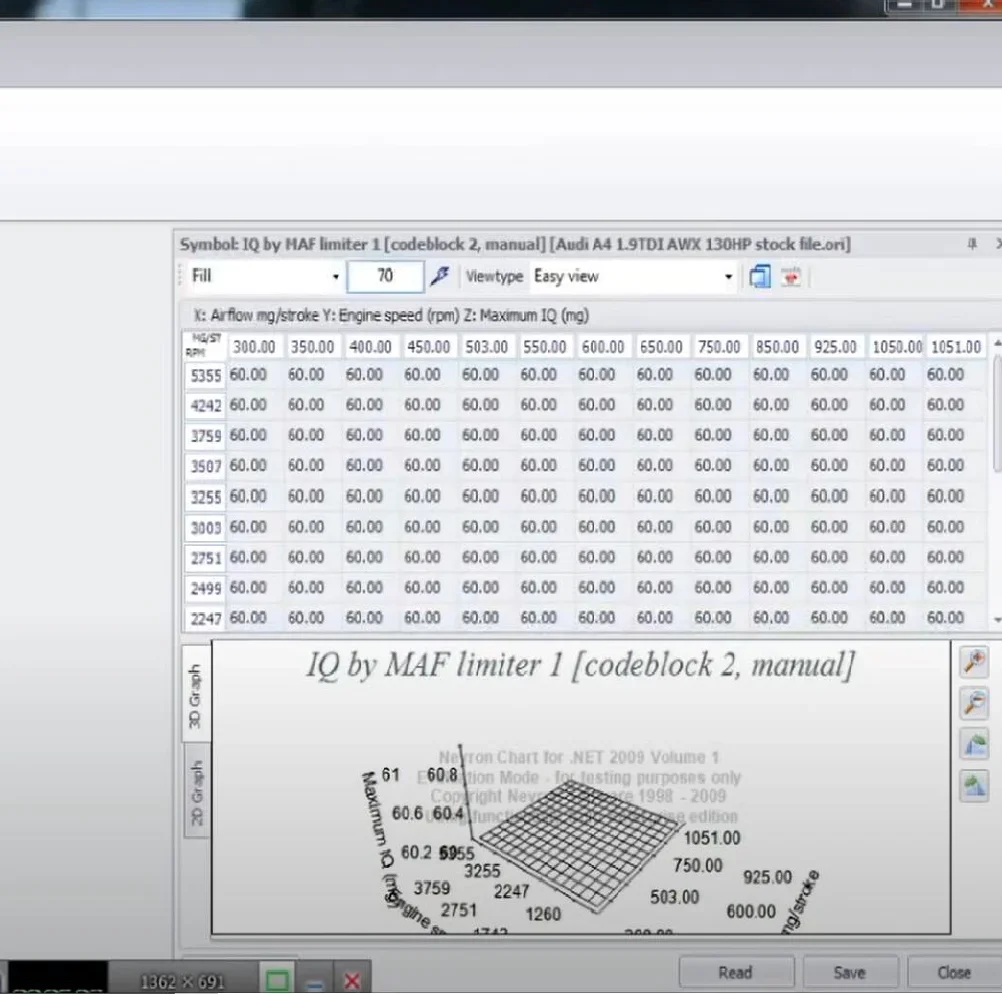Click the table's vertical scrollbar thumb

pos(995,410)
